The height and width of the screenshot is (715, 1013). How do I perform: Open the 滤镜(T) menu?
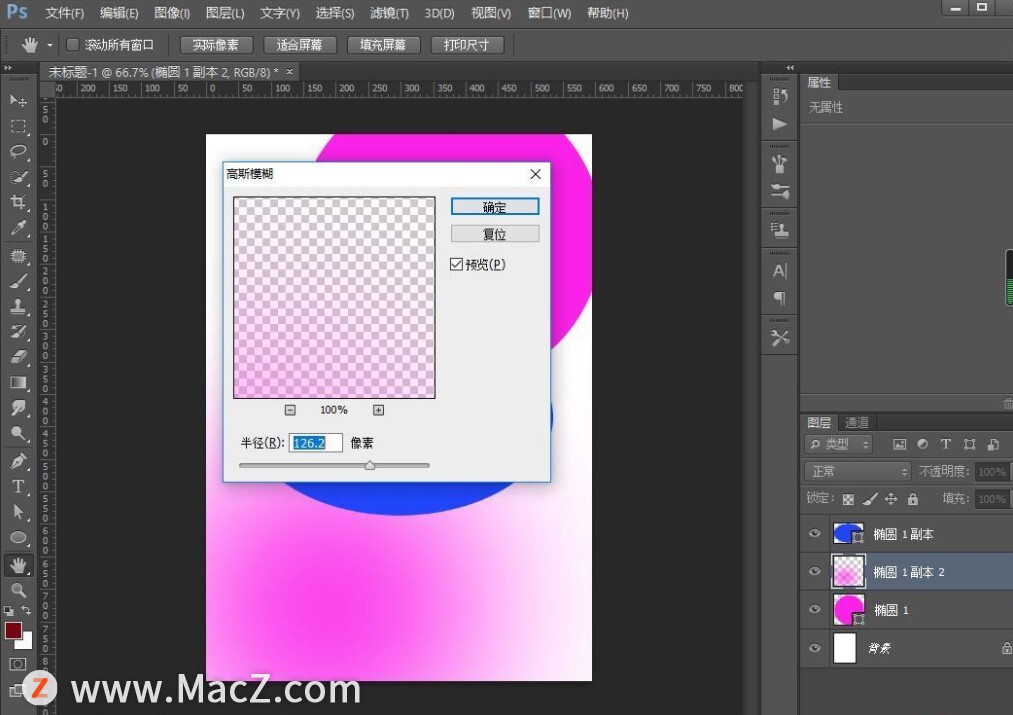[390, 13]
